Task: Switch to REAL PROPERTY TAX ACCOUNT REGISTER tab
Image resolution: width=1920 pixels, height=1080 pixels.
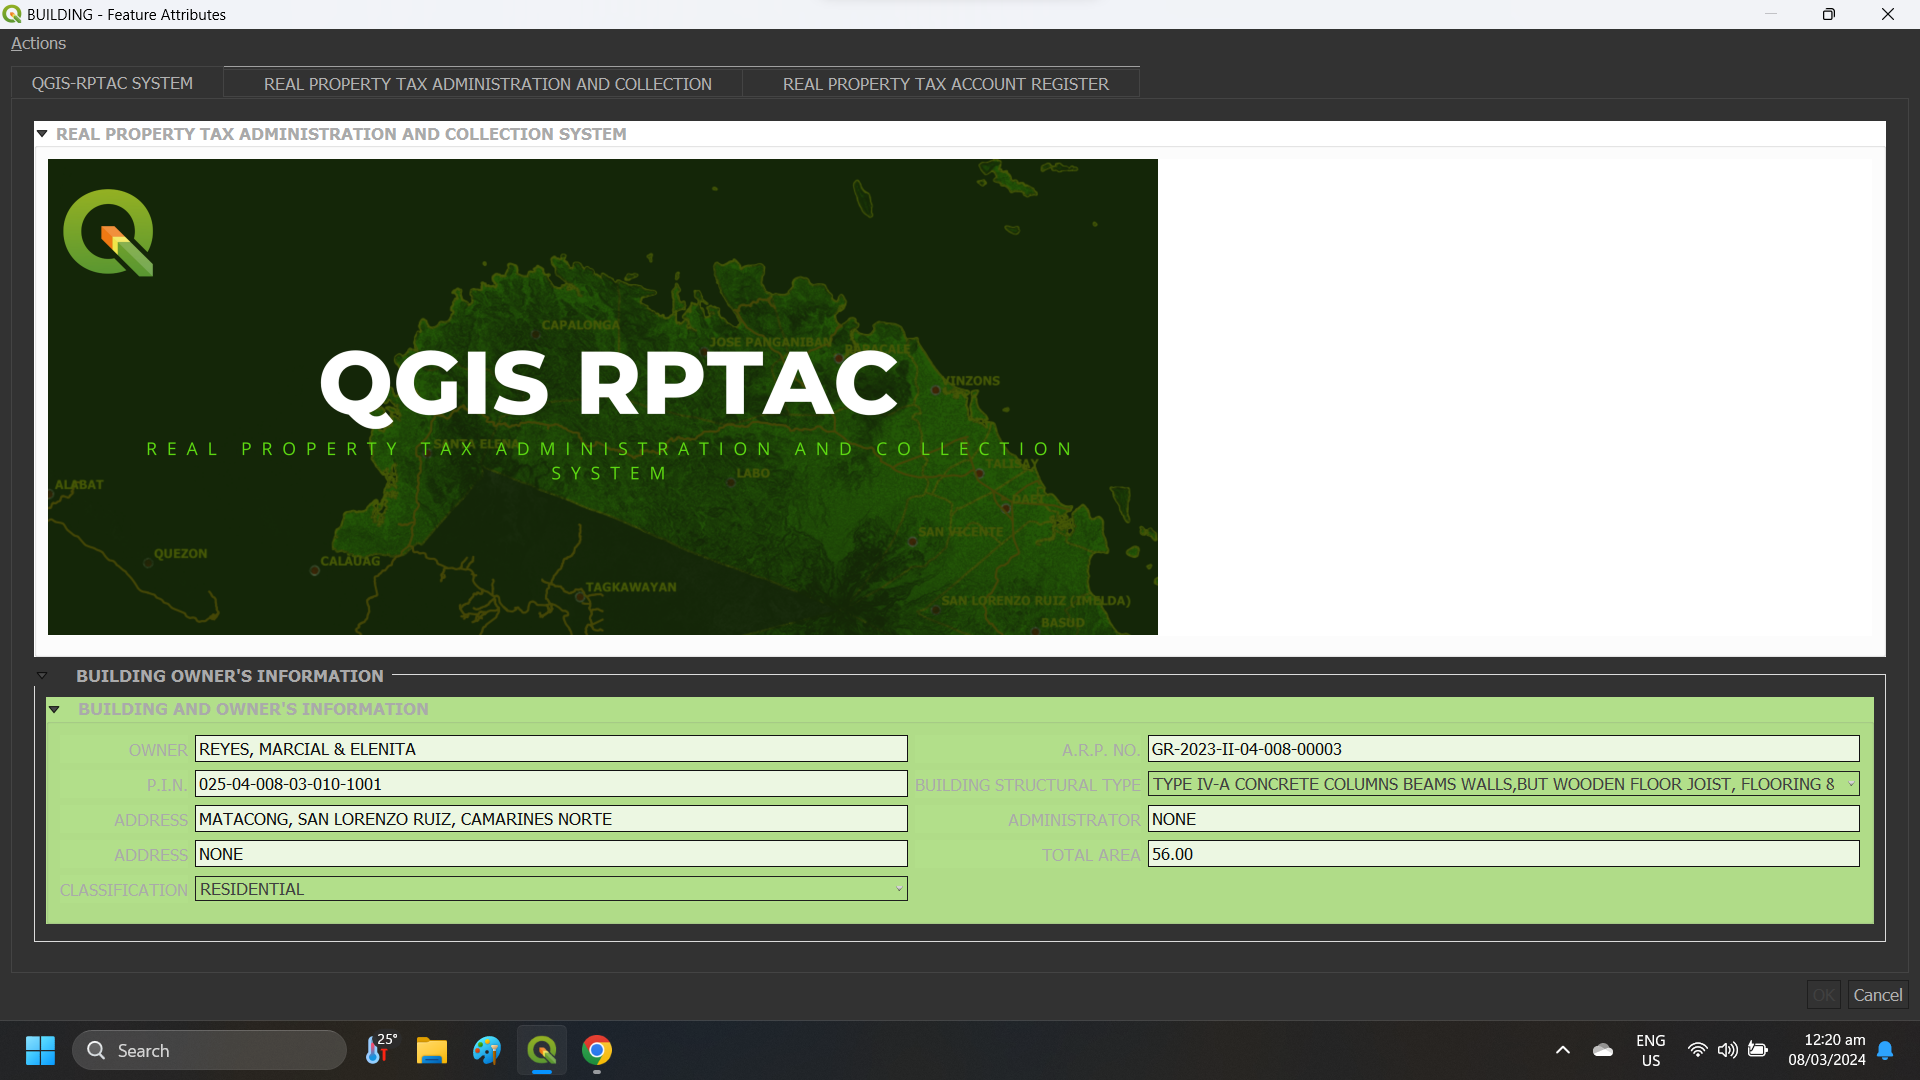Action: pyautogui.click(x=946, y=83)
